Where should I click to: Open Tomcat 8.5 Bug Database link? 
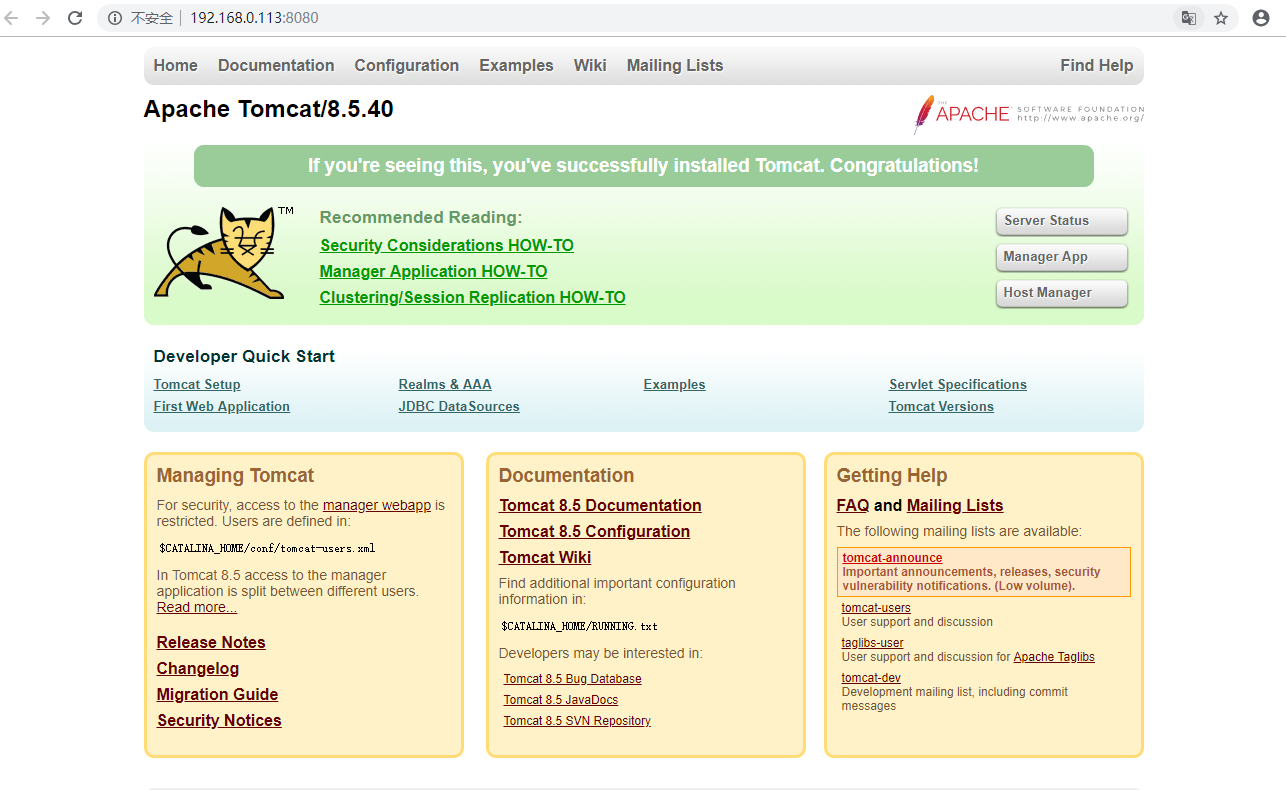[x=573, y=679]
